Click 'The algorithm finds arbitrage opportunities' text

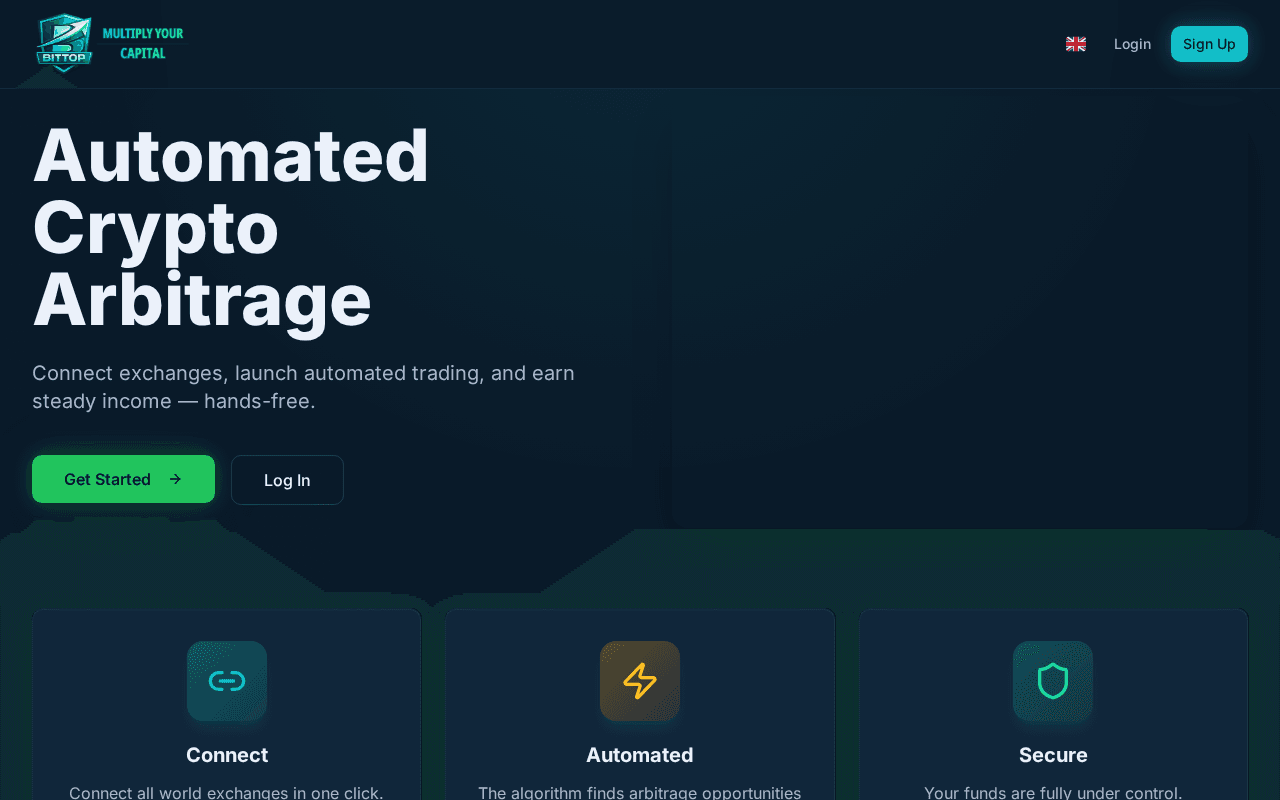pos(640,792)
